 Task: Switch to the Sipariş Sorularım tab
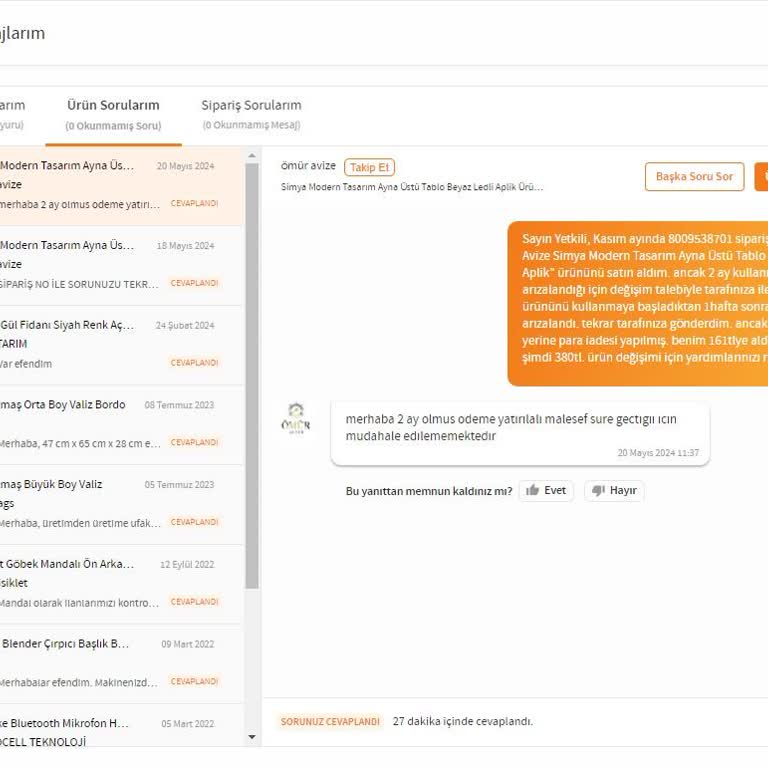[251, 115]
